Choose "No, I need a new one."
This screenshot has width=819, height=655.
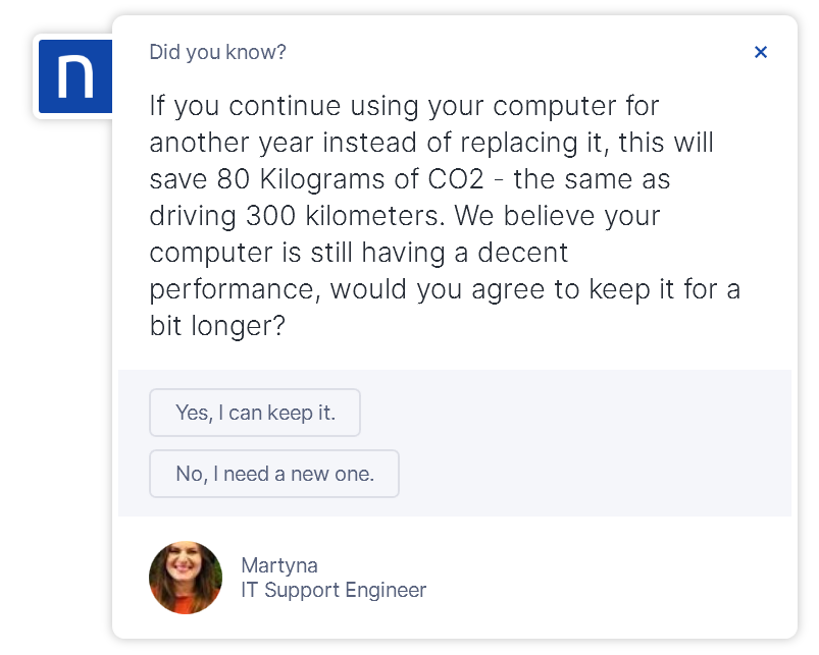(274, 474)
